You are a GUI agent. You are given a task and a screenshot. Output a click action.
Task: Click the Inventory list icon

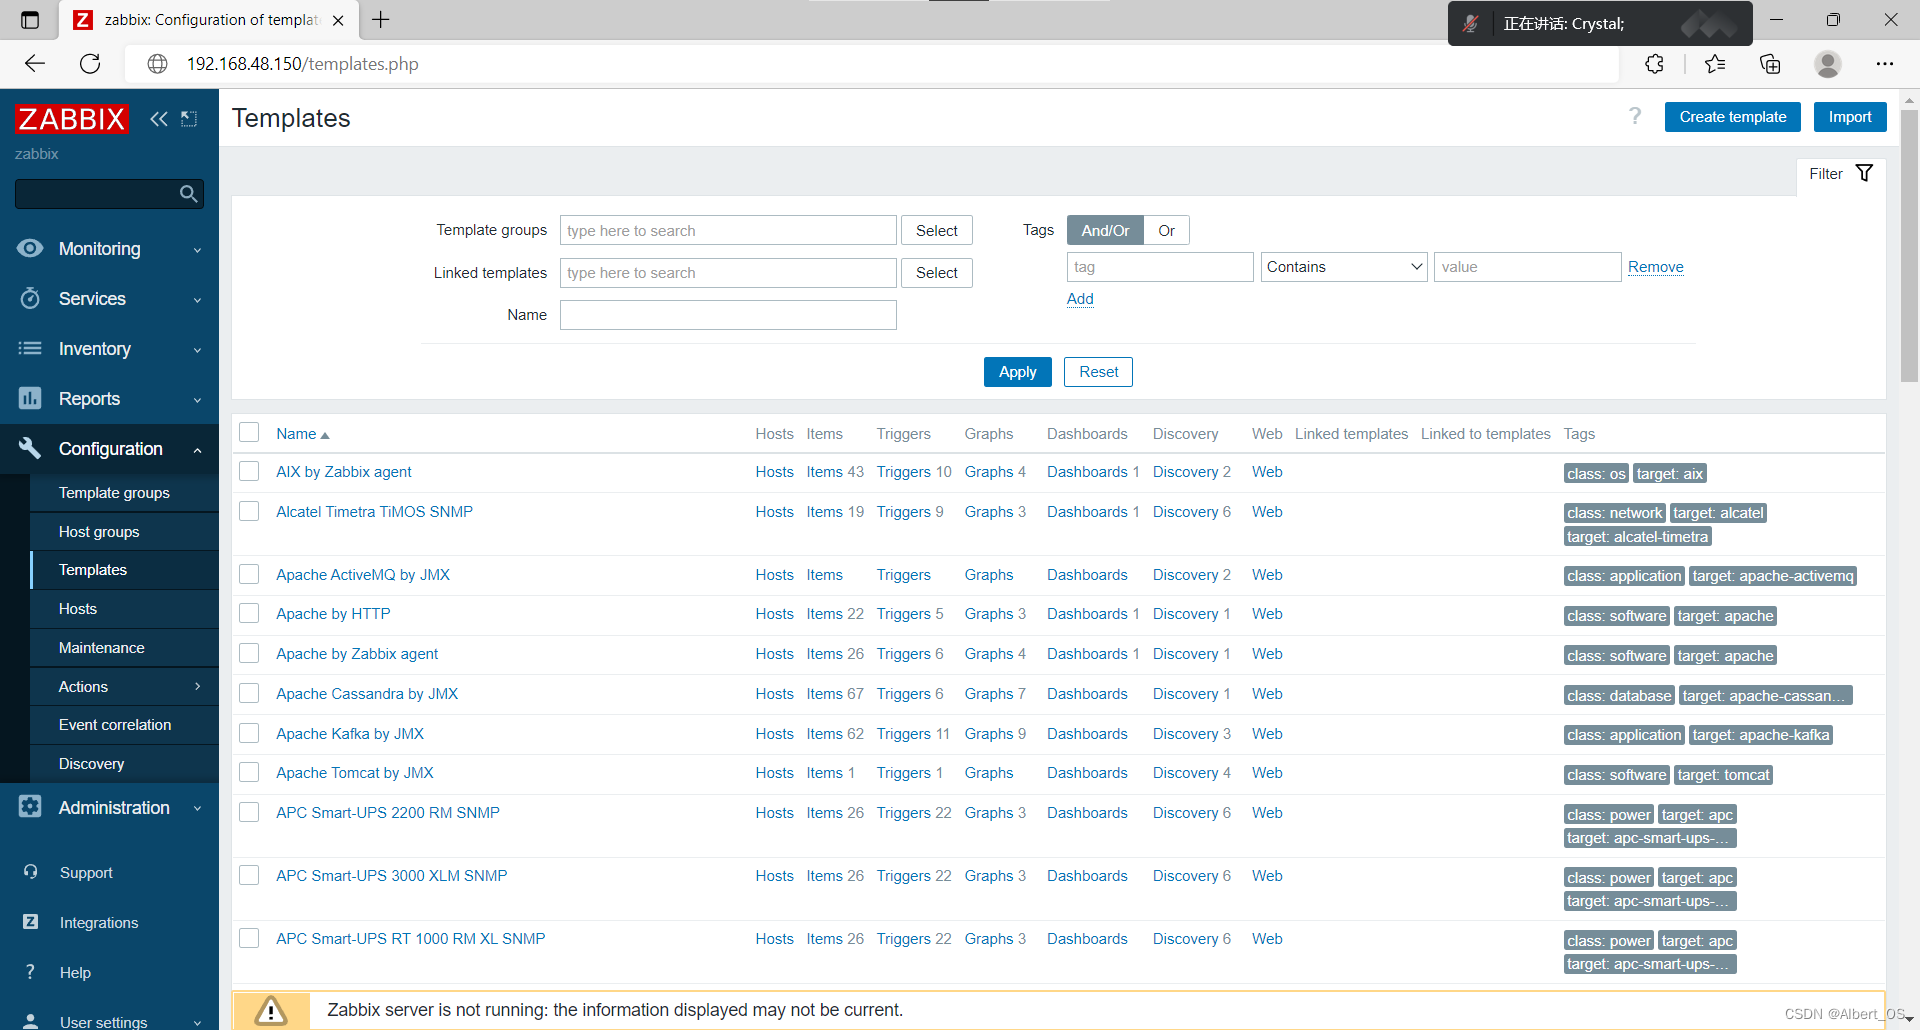point(30,348)
